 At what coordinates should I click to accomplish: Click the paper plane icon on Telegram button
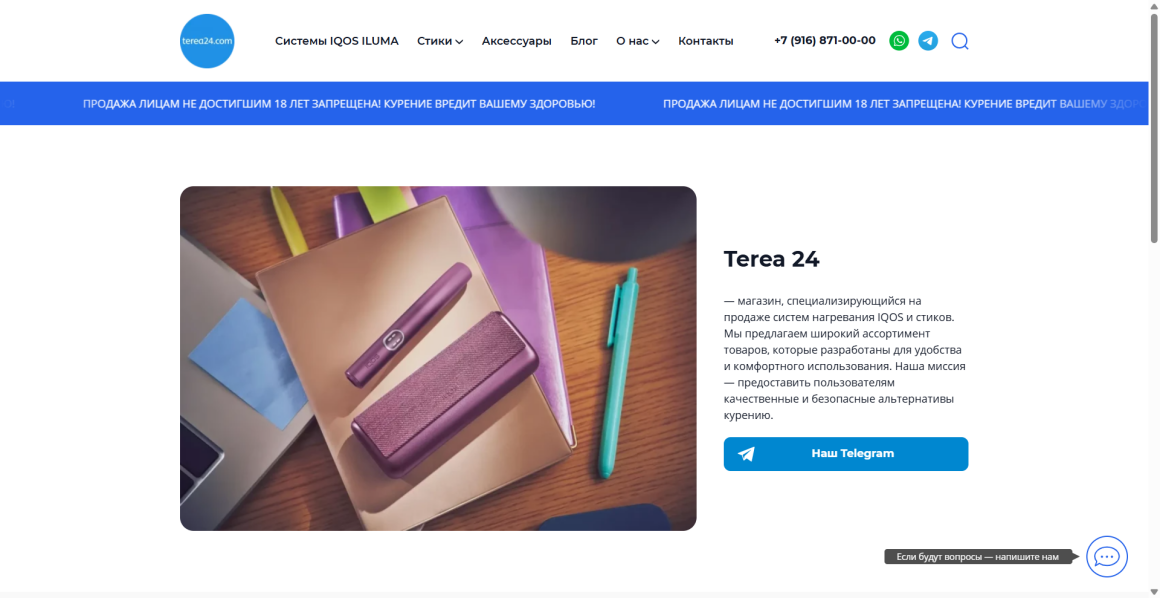point(746,454)
